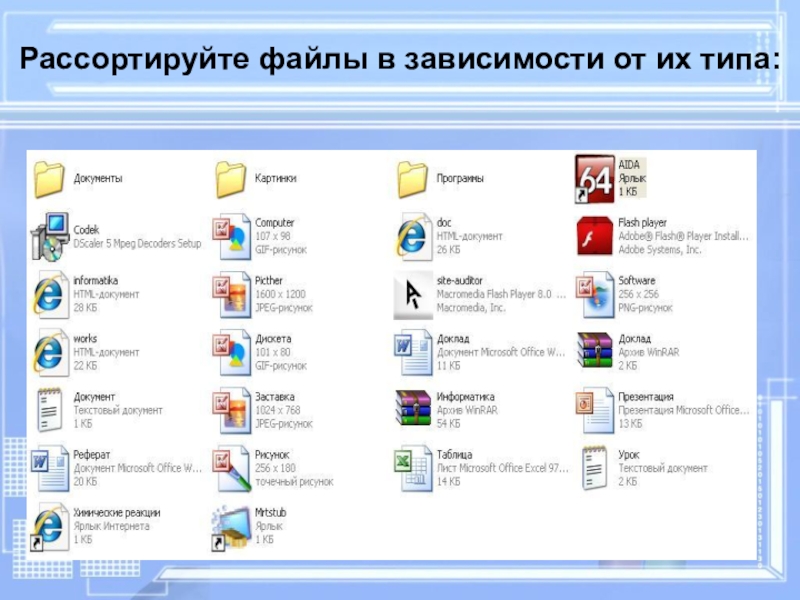Select the Mrtstub shortcut icon

click(231, 527)
